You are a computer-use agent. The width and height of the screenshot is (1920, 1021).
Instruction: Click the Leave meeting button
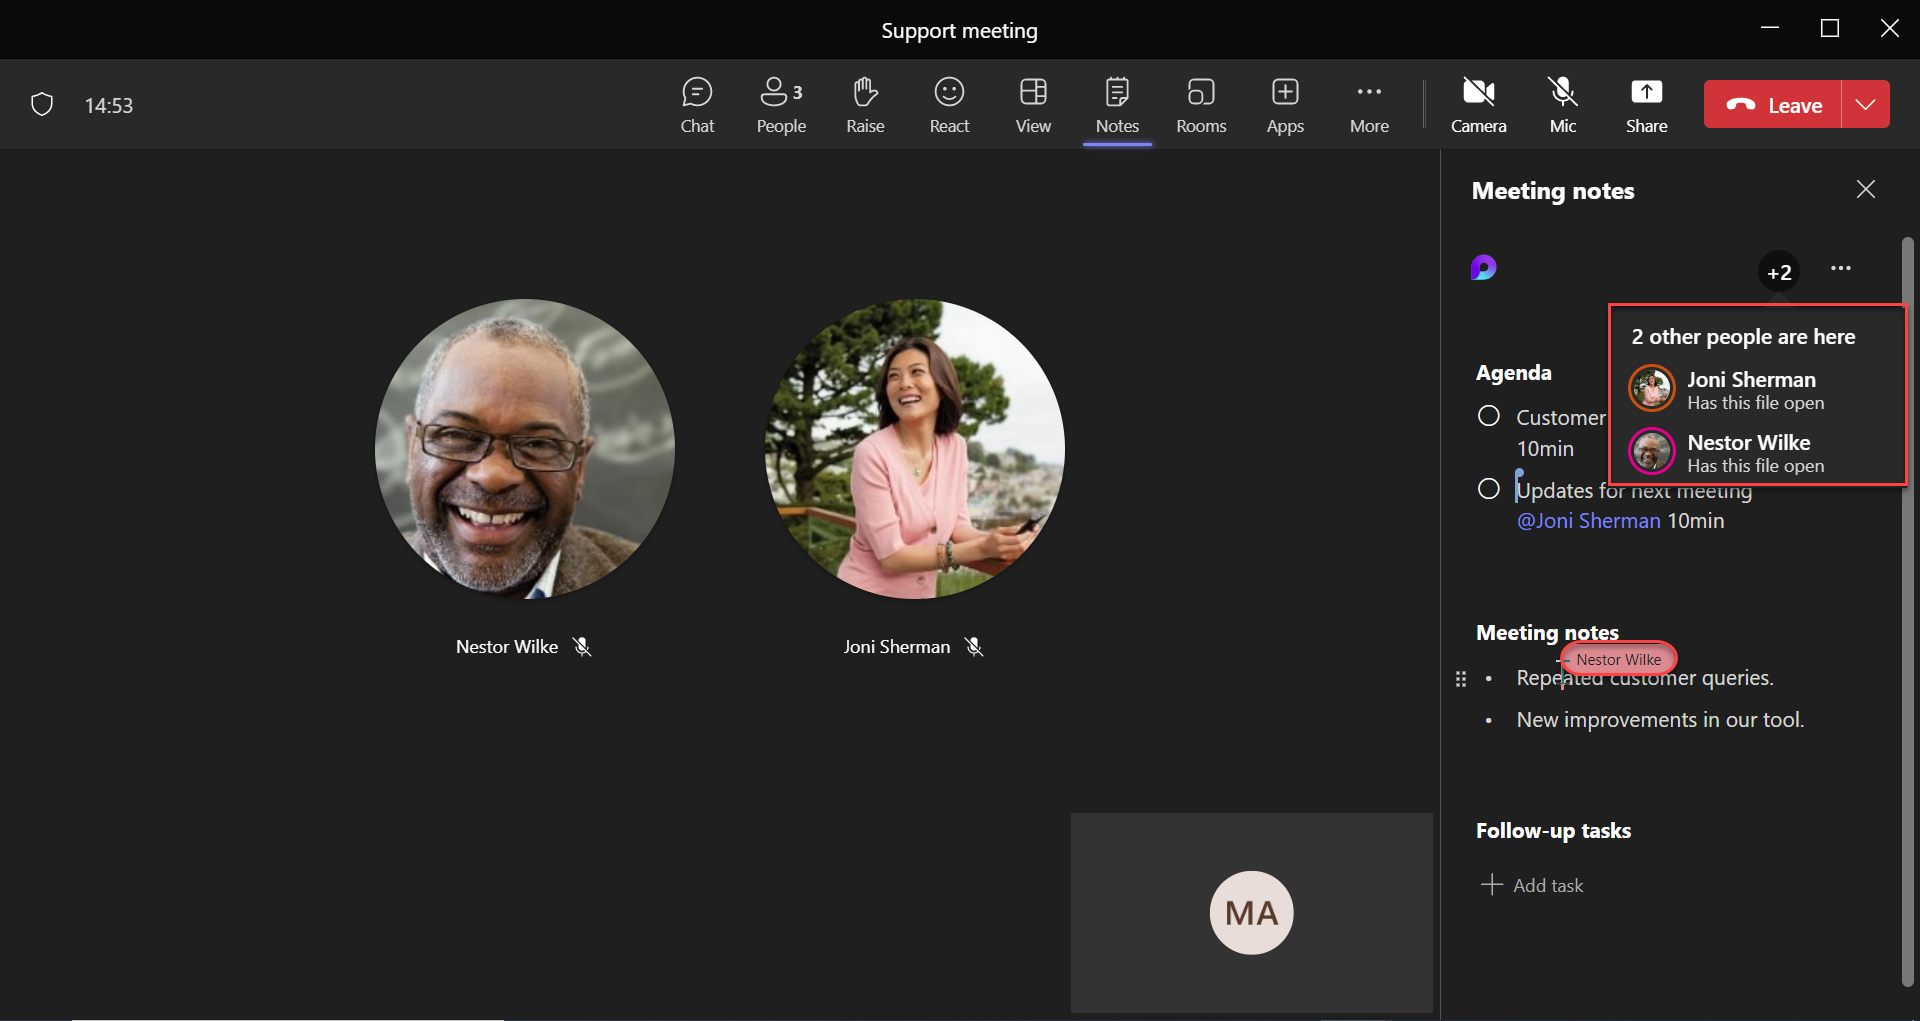(x=1774, y=105)
